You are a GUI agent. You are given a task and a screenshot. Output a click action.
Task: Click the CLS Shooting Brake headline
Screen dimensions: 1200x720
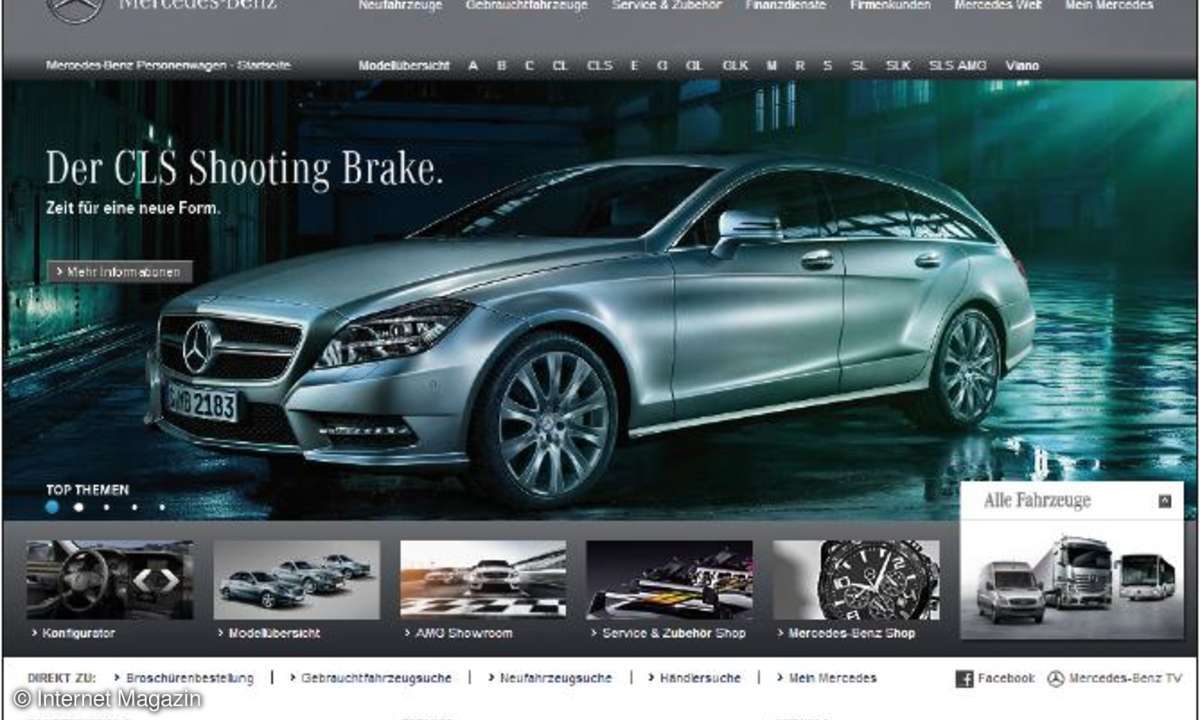[x=244, y=169]
